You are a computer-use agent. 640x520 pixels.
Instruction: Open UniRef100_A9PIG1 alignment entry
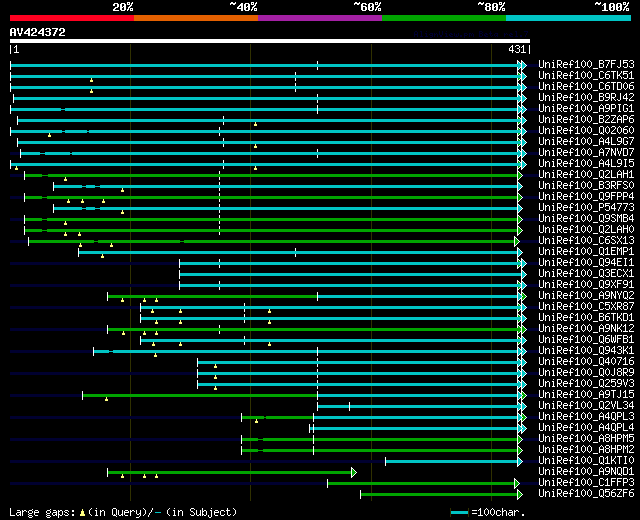tap(586, 109)
